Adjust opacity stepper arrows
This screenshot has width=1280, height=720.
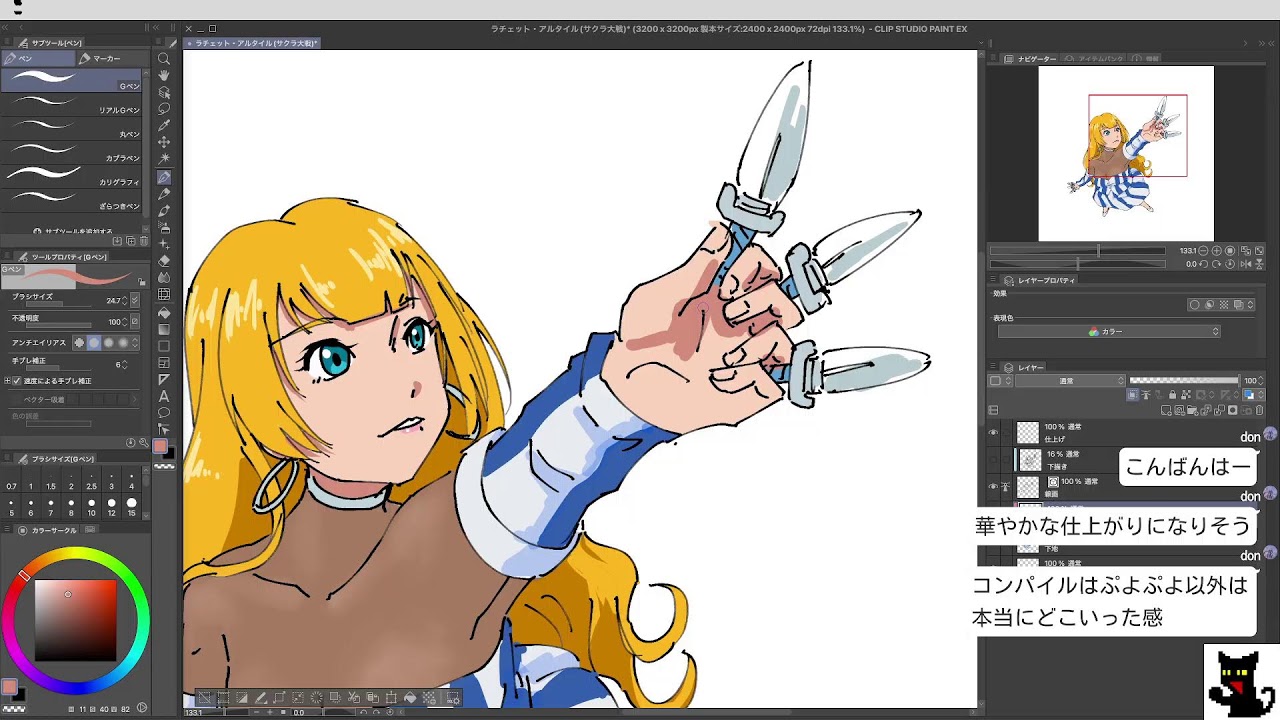tap(124, 321)
